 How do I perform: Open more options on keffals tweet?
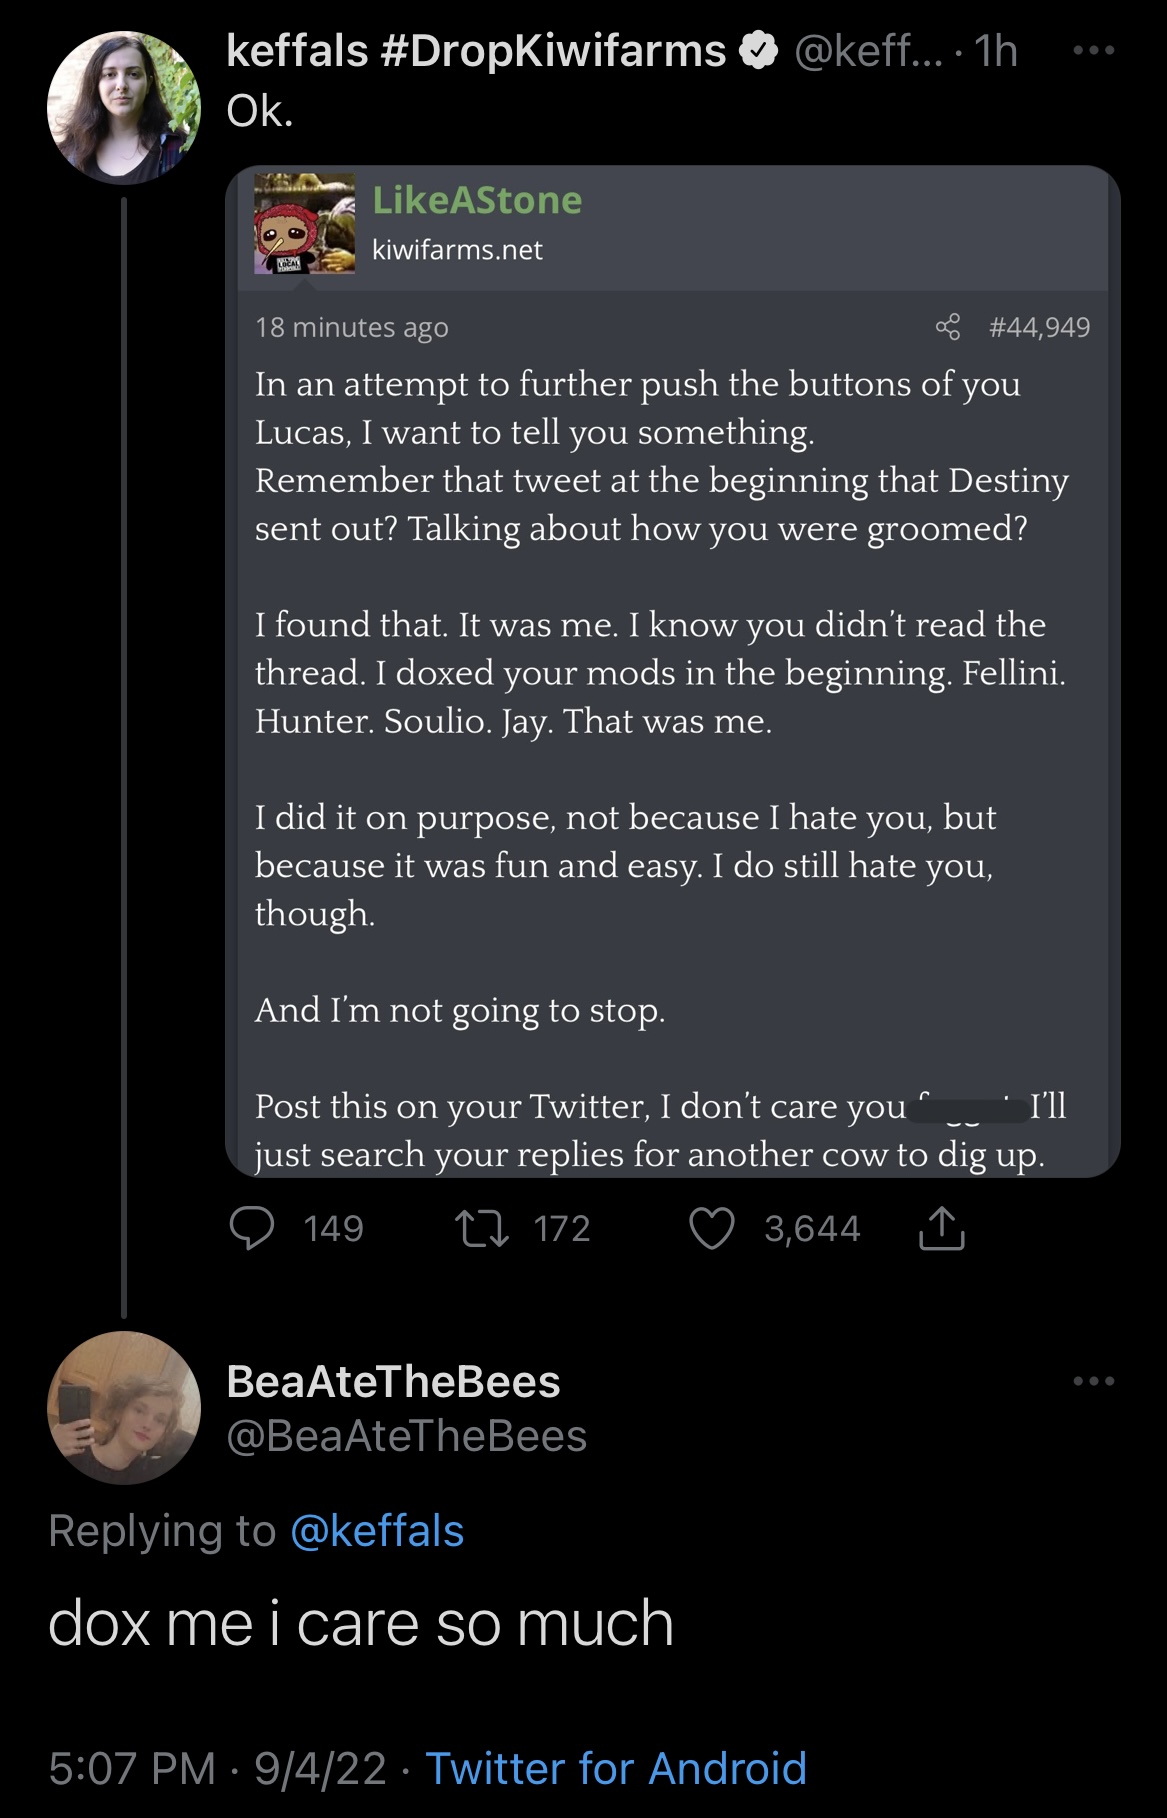coord(1093,50)
